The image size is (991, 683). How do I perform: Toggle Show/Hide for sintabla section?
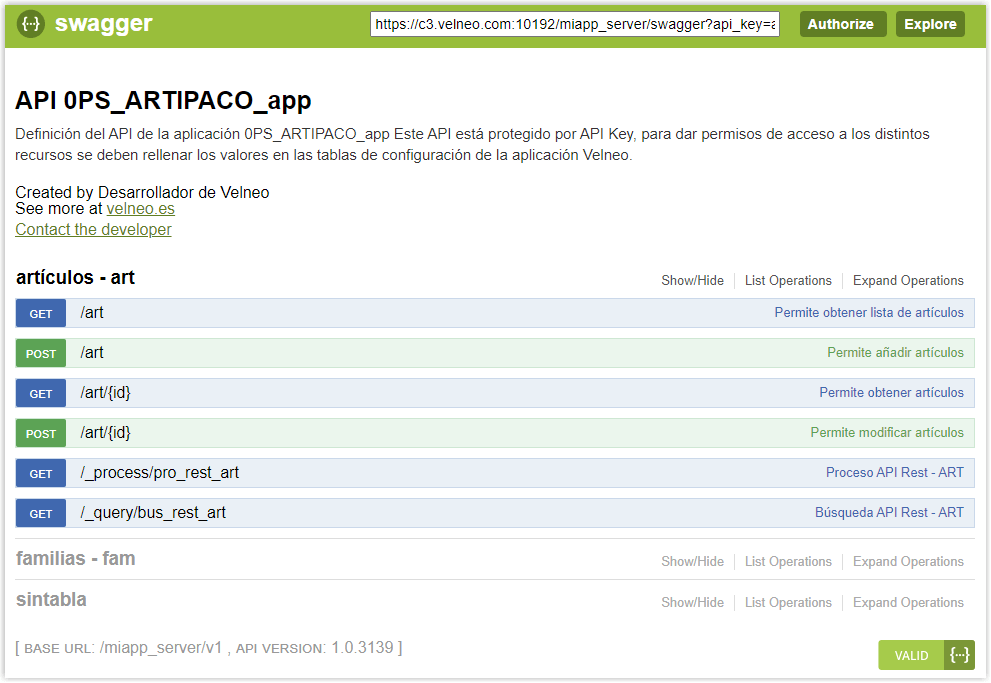pos(692,603)
